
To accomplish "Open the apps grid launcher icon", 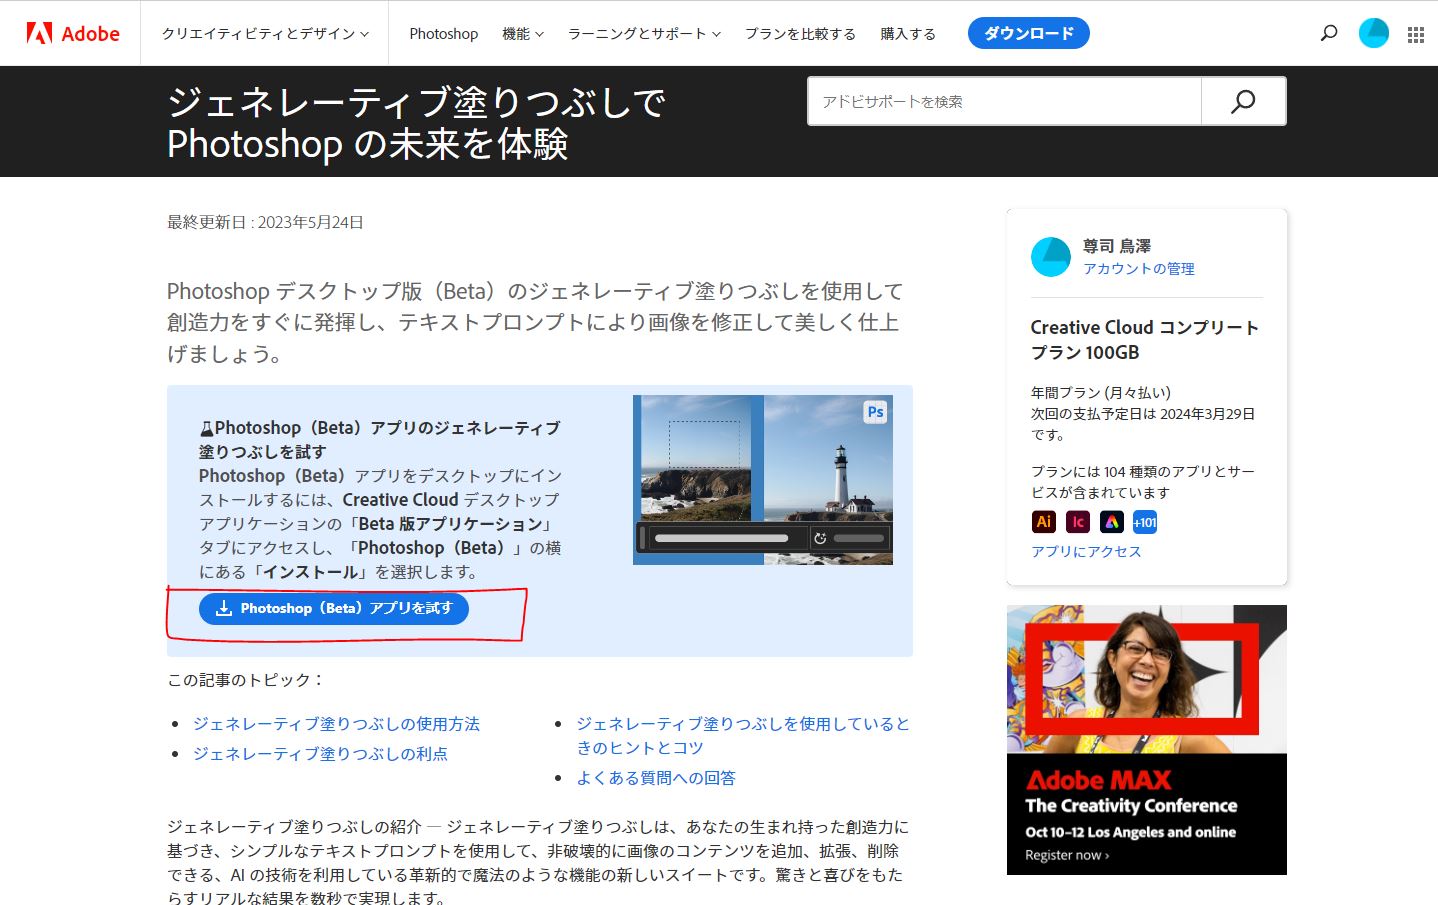I will coord(1416,35).
